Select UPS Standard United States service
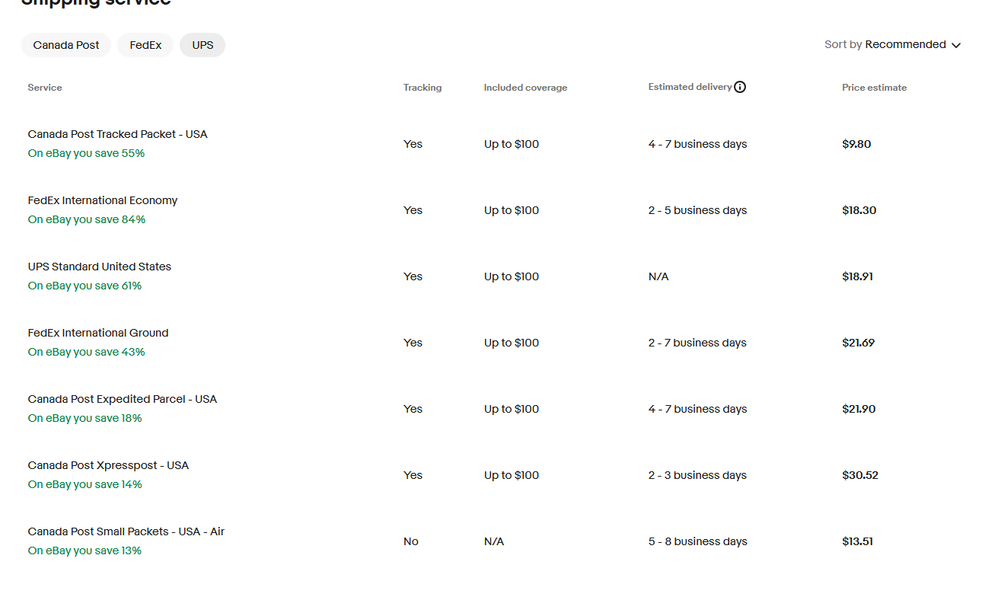Viewport: 998px width, 594px height. click(100, 267)
